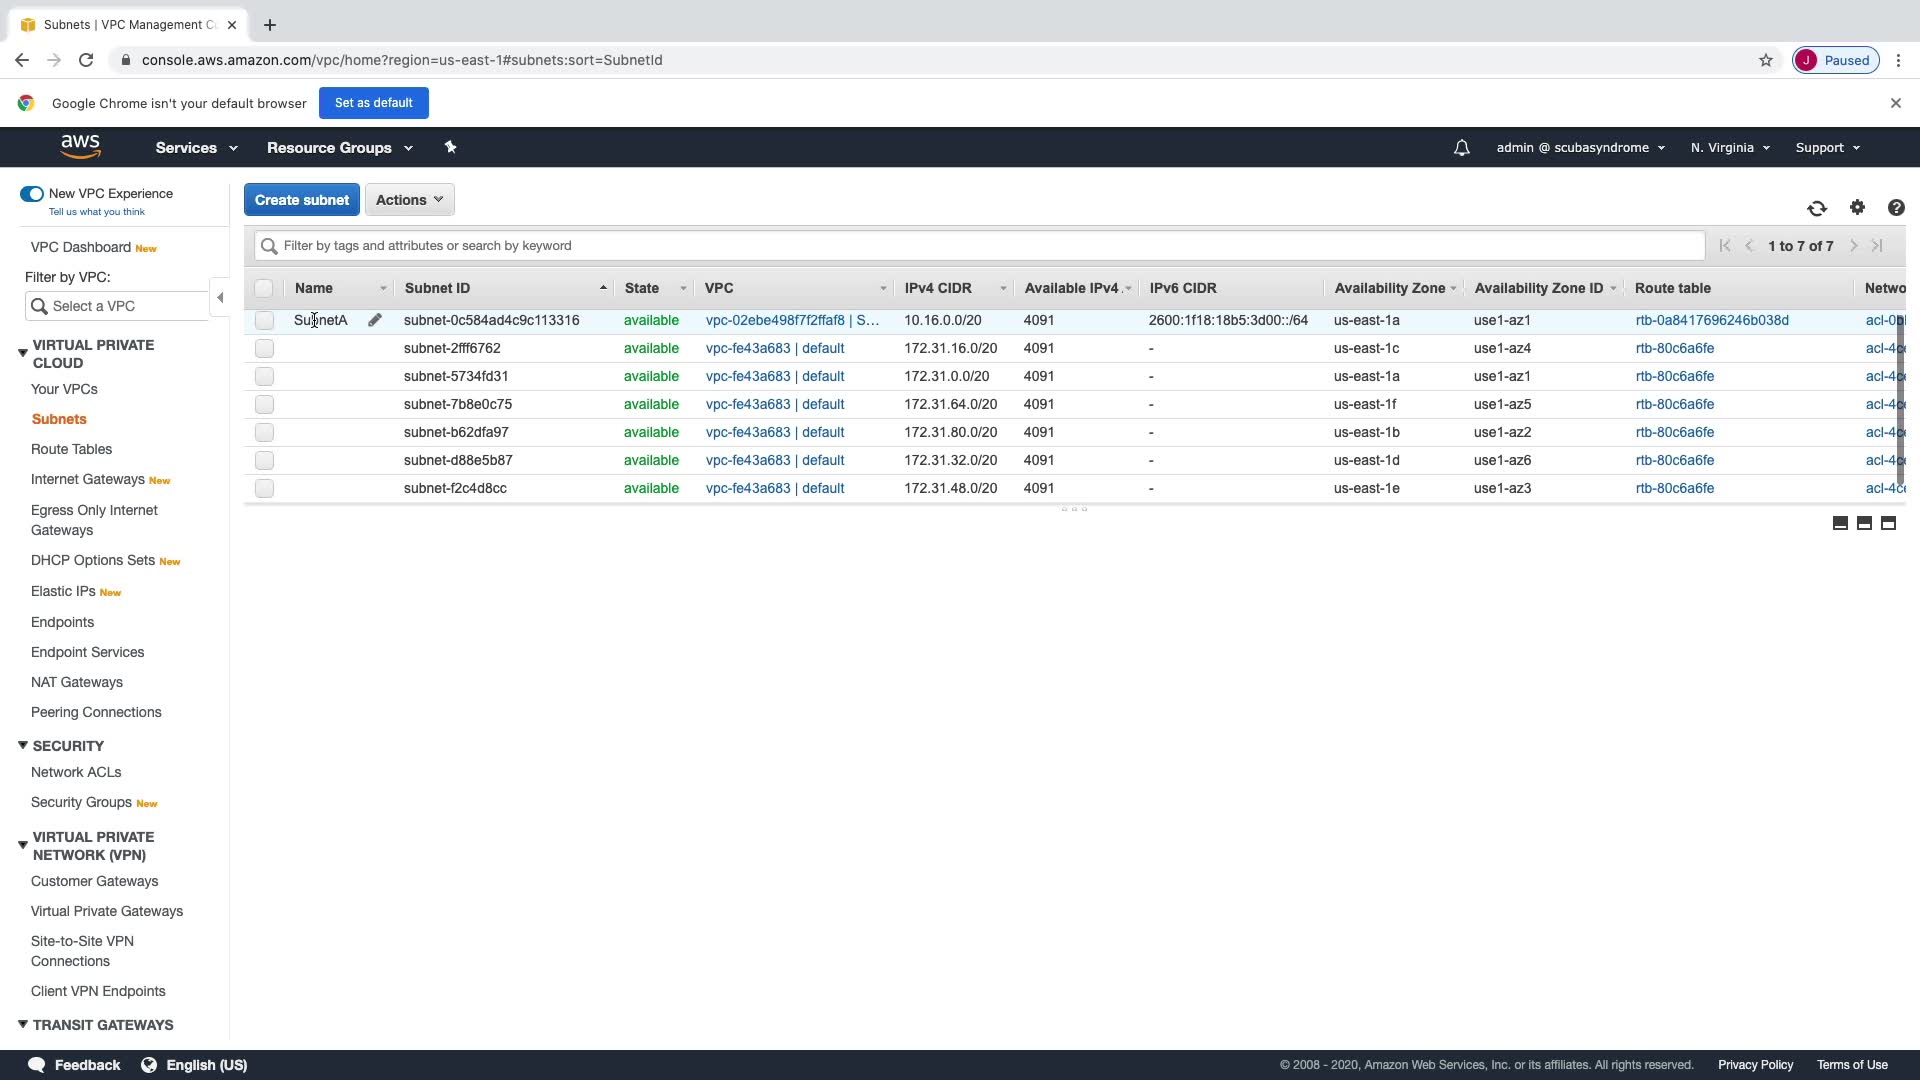Click the pushpin shortcut icon in navbar
This screenshot has height=1080, width=1920.
point(450,147)
